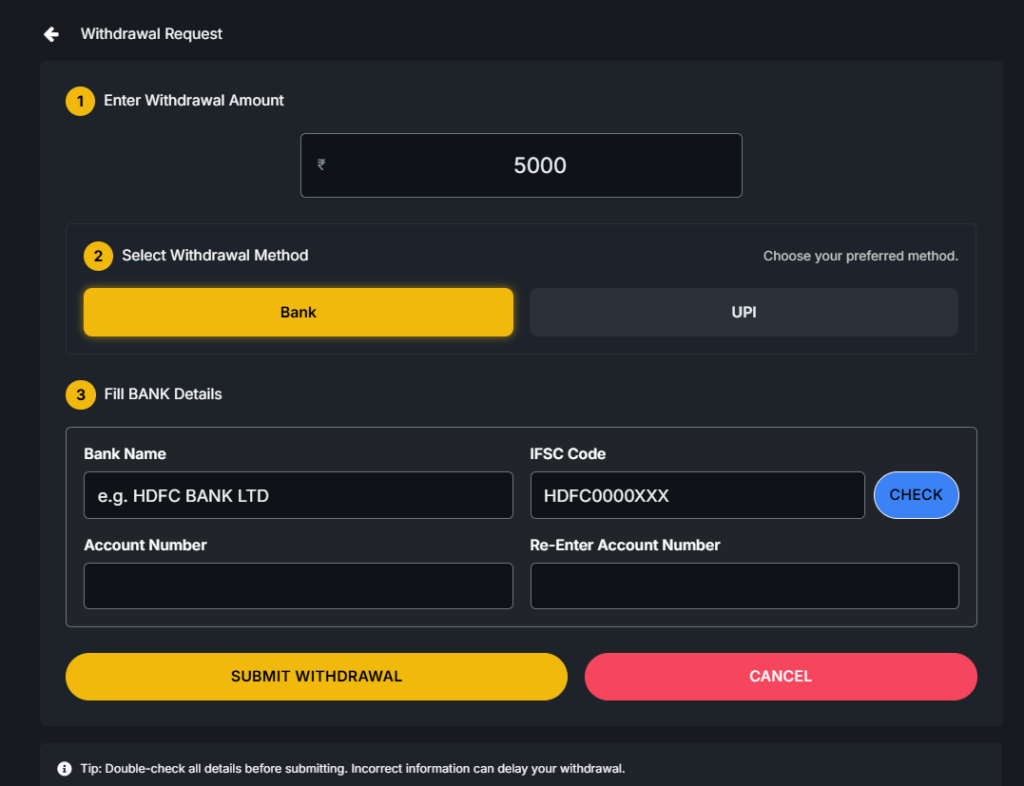Click the step 2 number badge
The height and width of the screenshot is (786, 1024).
(x=98, y=256)
